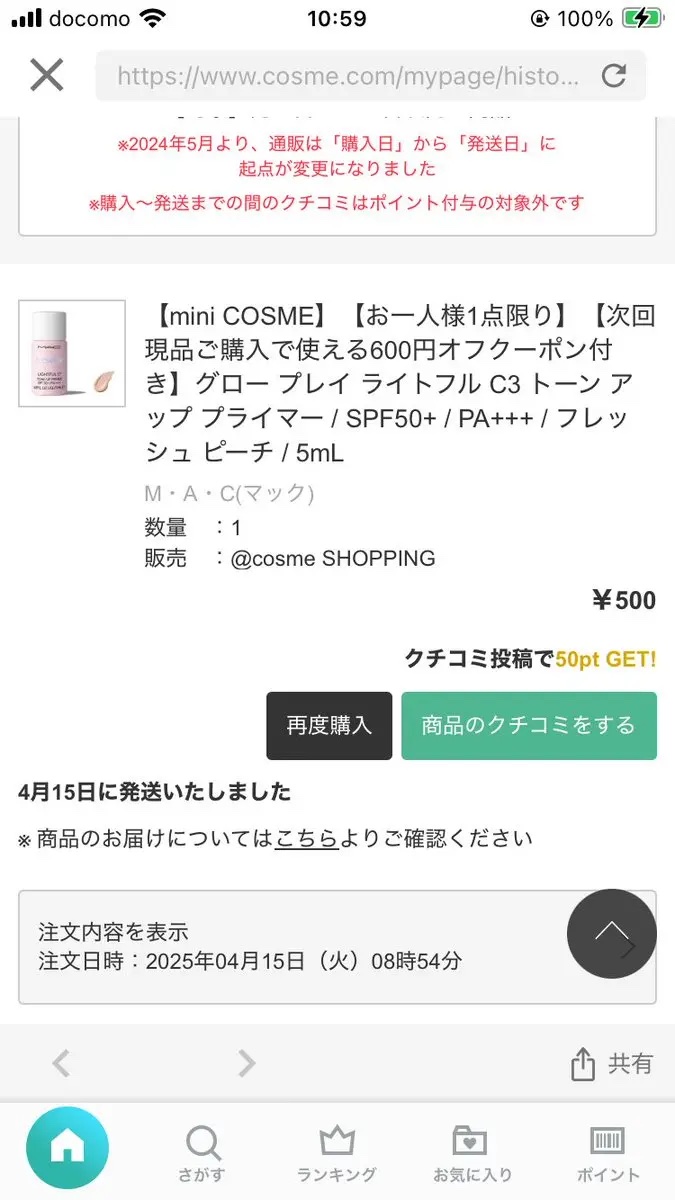Reload the page with refresh icon
Viewport: 675px width, 1200px height.
(x=613, y=75)
